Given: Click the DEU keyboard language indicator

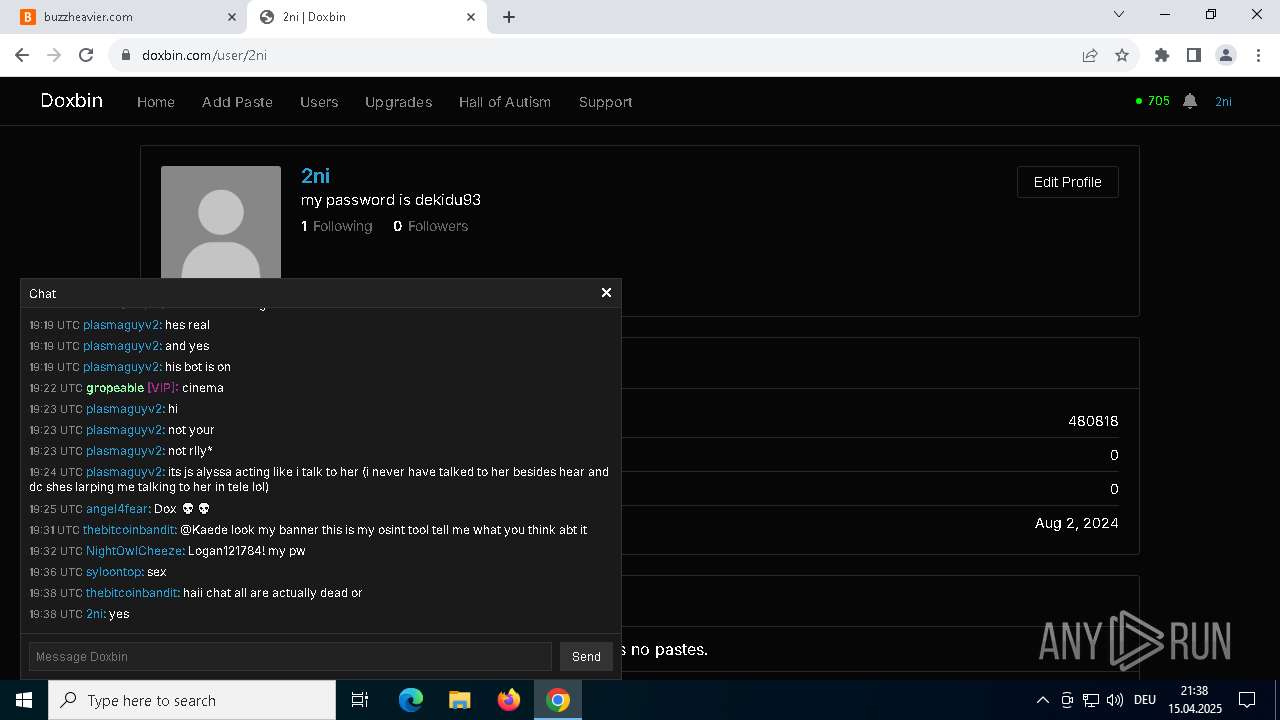Looking at the screenshot, I should pos(1145,700).
